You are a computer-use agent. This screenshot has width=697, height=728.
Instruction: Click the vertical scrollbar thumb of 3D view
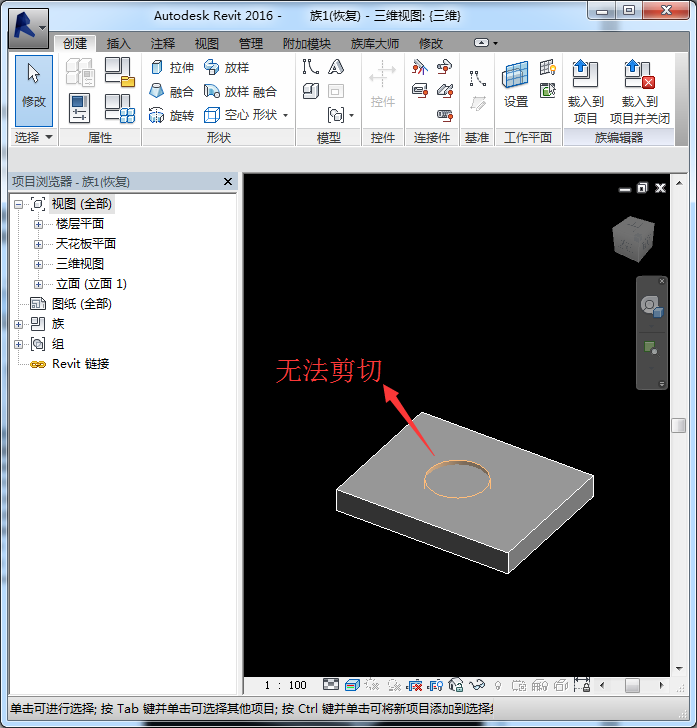click(x=678, y=425)
